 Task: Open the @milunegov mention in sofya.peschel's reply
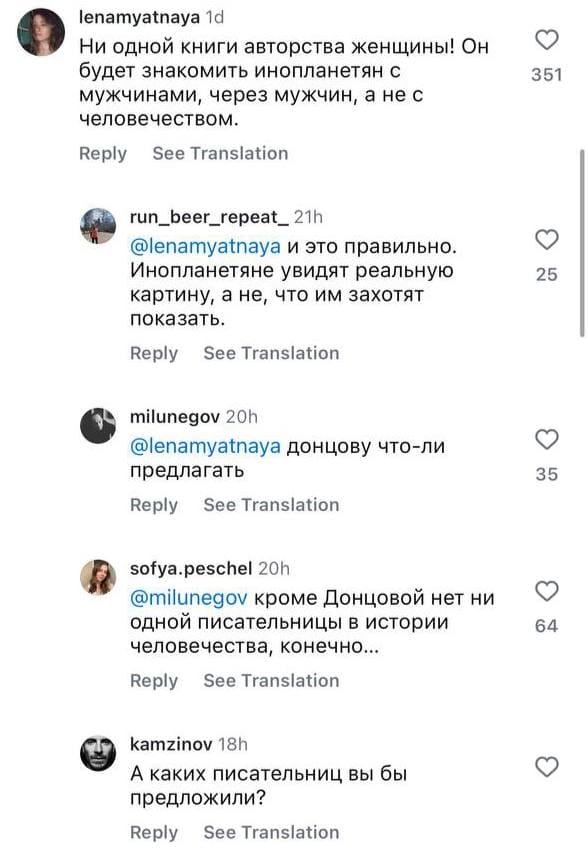[x=189, y=598]
